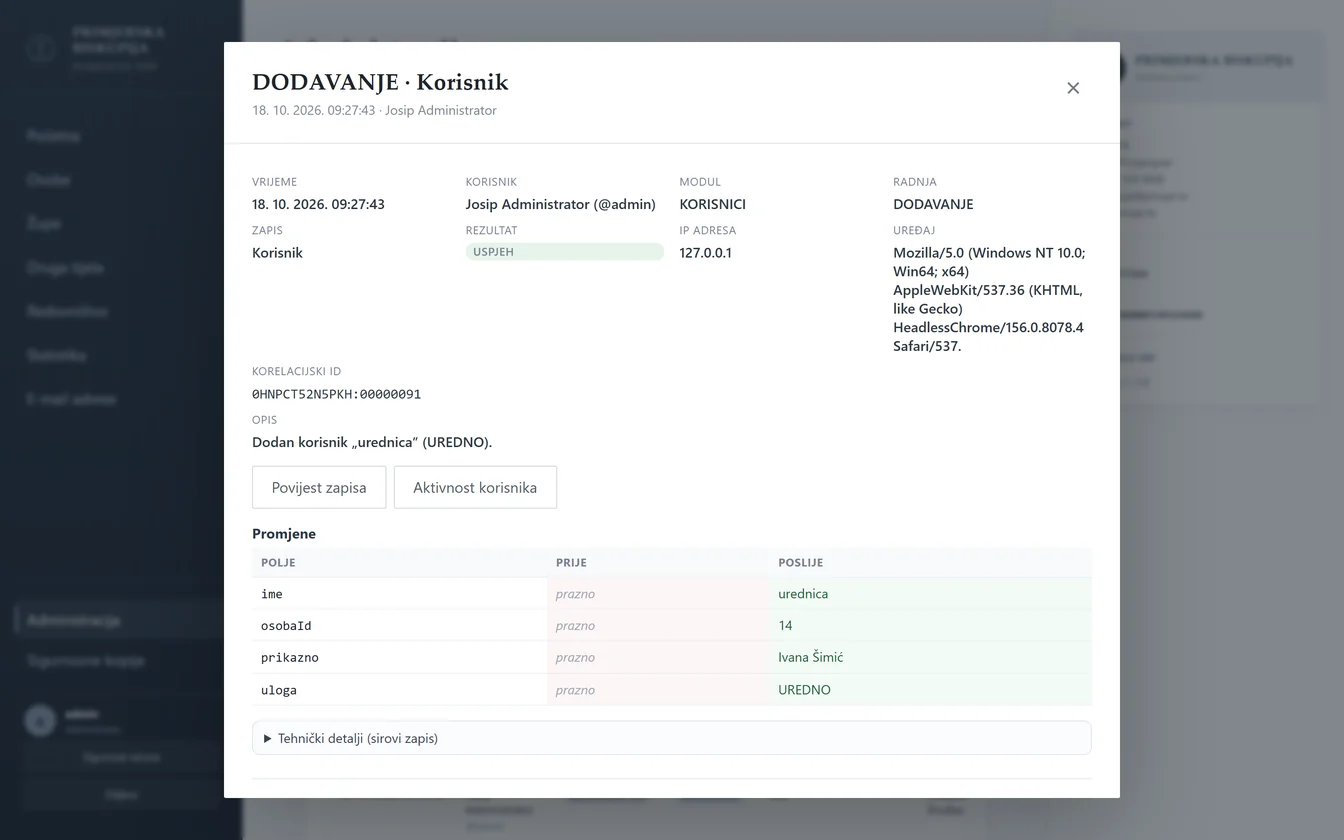The image size is (1344, 840).
Task: Click the "Aktivnost korisnika" button
Action: coord(475,487)
